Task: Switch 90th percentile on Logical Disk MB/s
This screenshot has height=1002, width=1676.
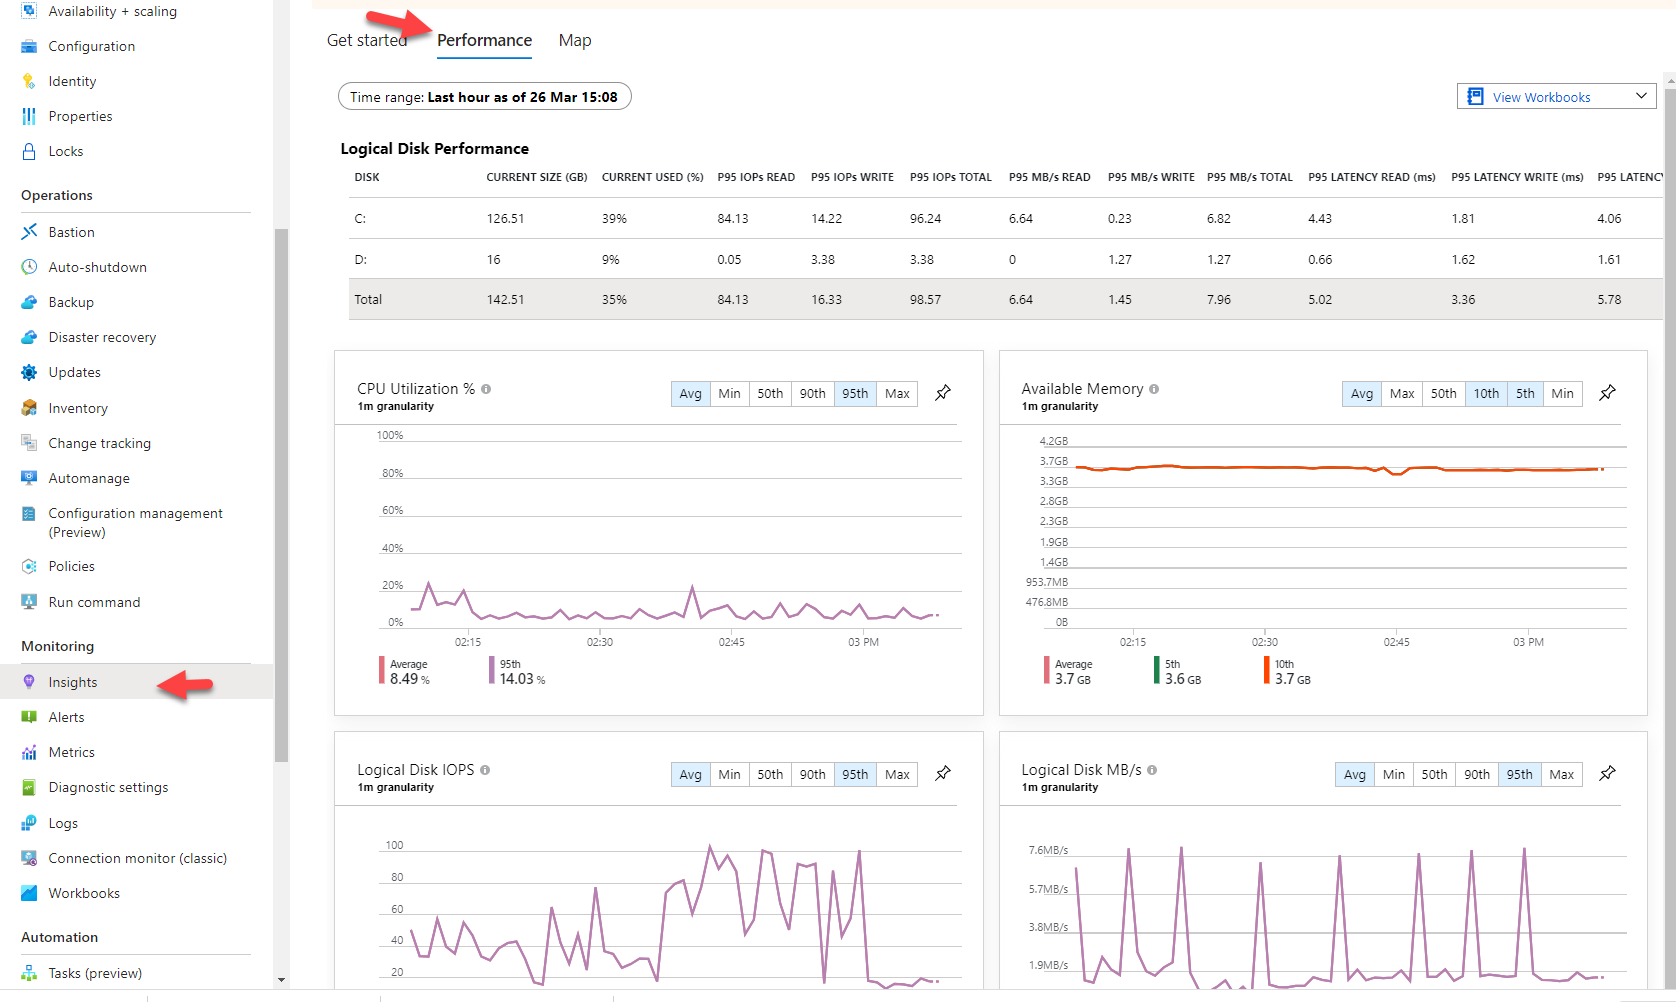Action: (x=1476, y=774)
